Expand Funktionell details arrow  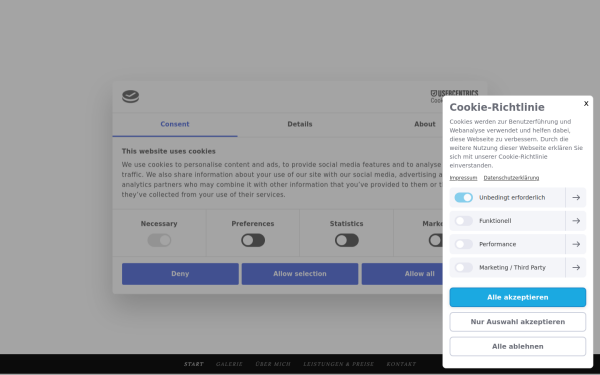pos(576,221)
